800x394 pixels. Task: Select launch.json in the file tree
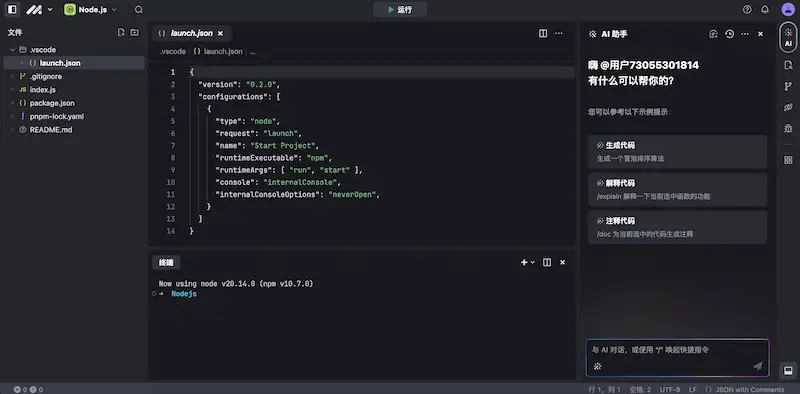pos(73,63)
